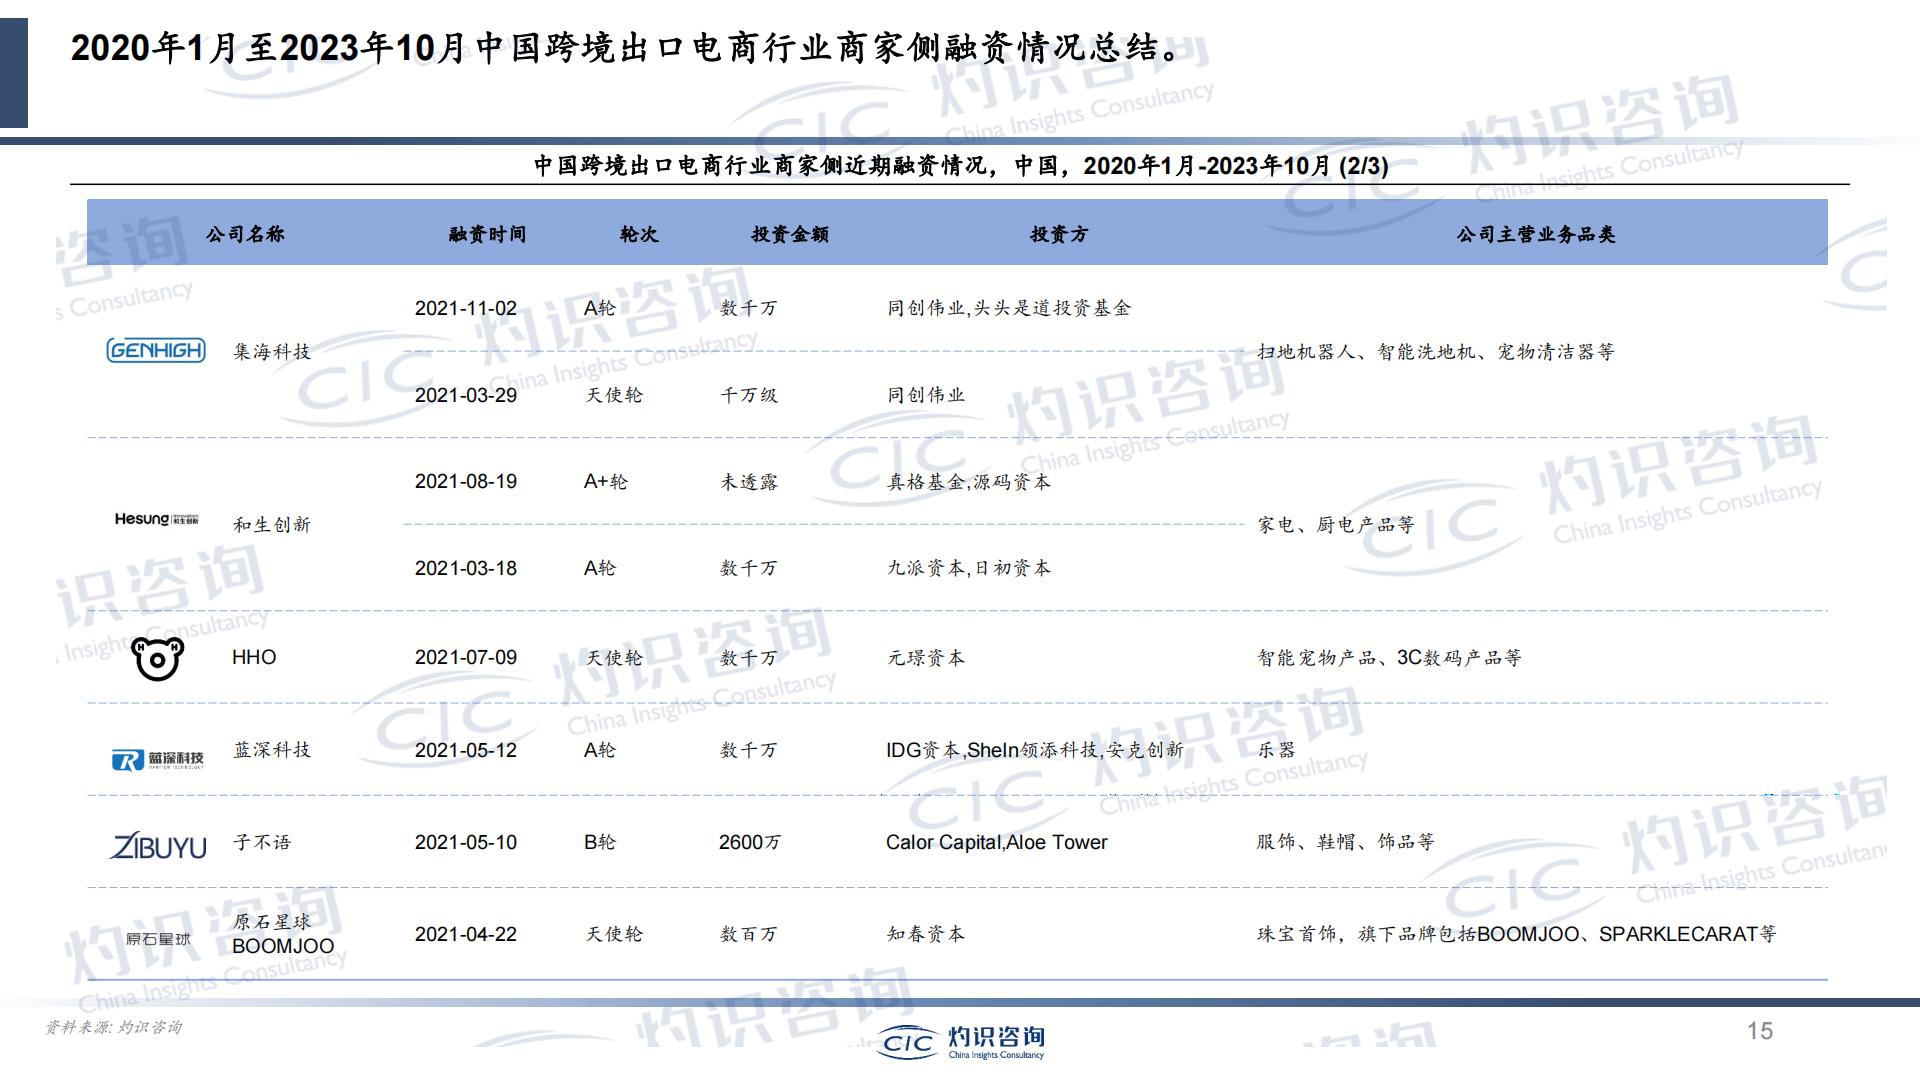
Task: Click investor 真格基金,源码资本
Action: [x=969, y=481]
